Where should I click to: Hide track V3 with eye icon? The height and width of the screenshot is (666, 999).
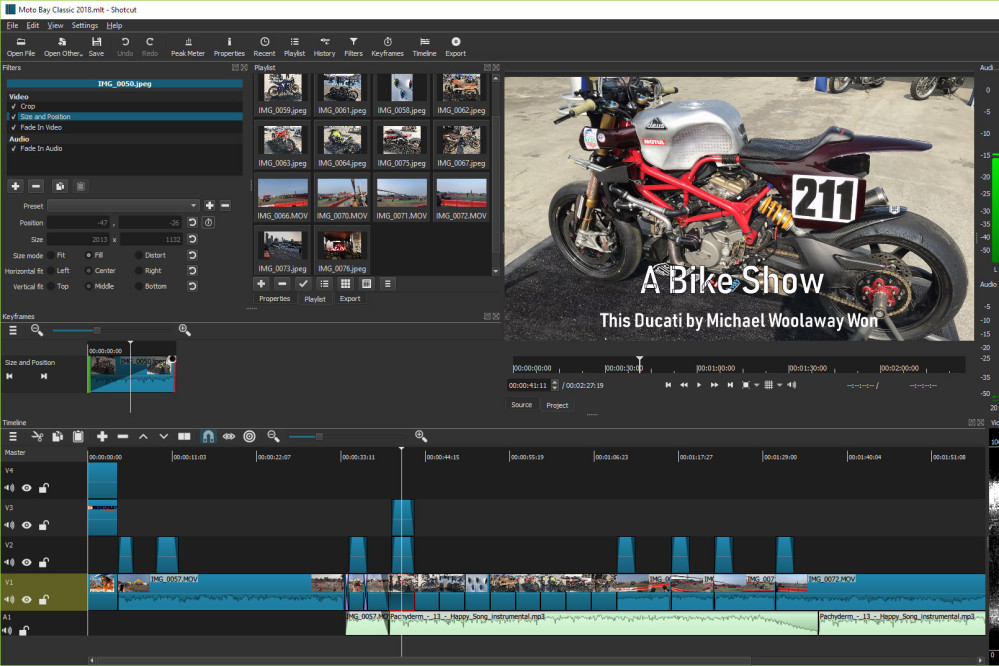click(x=26, y=525)
